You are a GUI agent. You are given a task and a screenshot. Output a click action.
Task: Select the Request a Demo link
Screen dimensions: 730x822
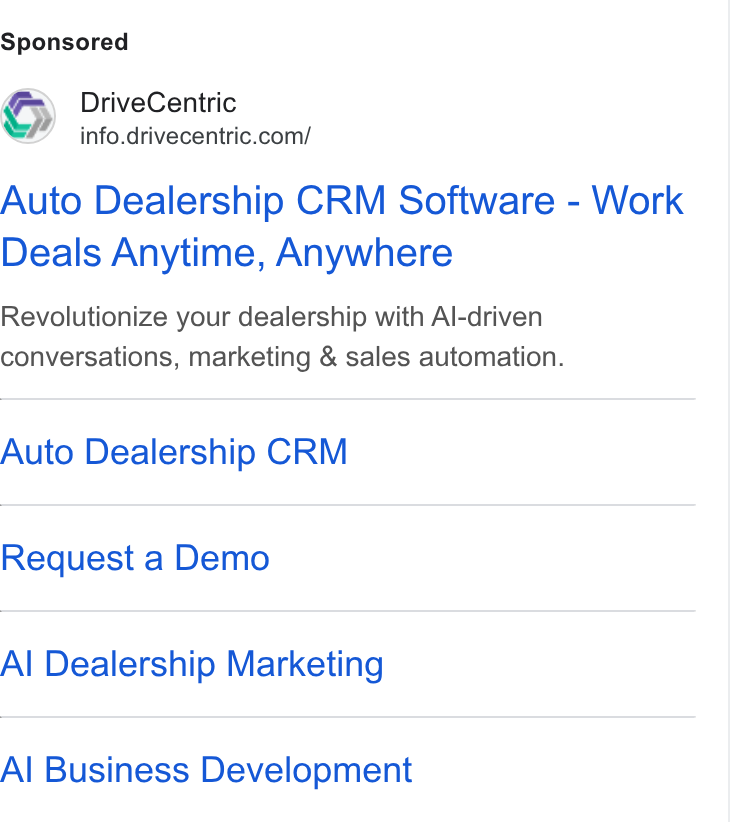point(135,558)
